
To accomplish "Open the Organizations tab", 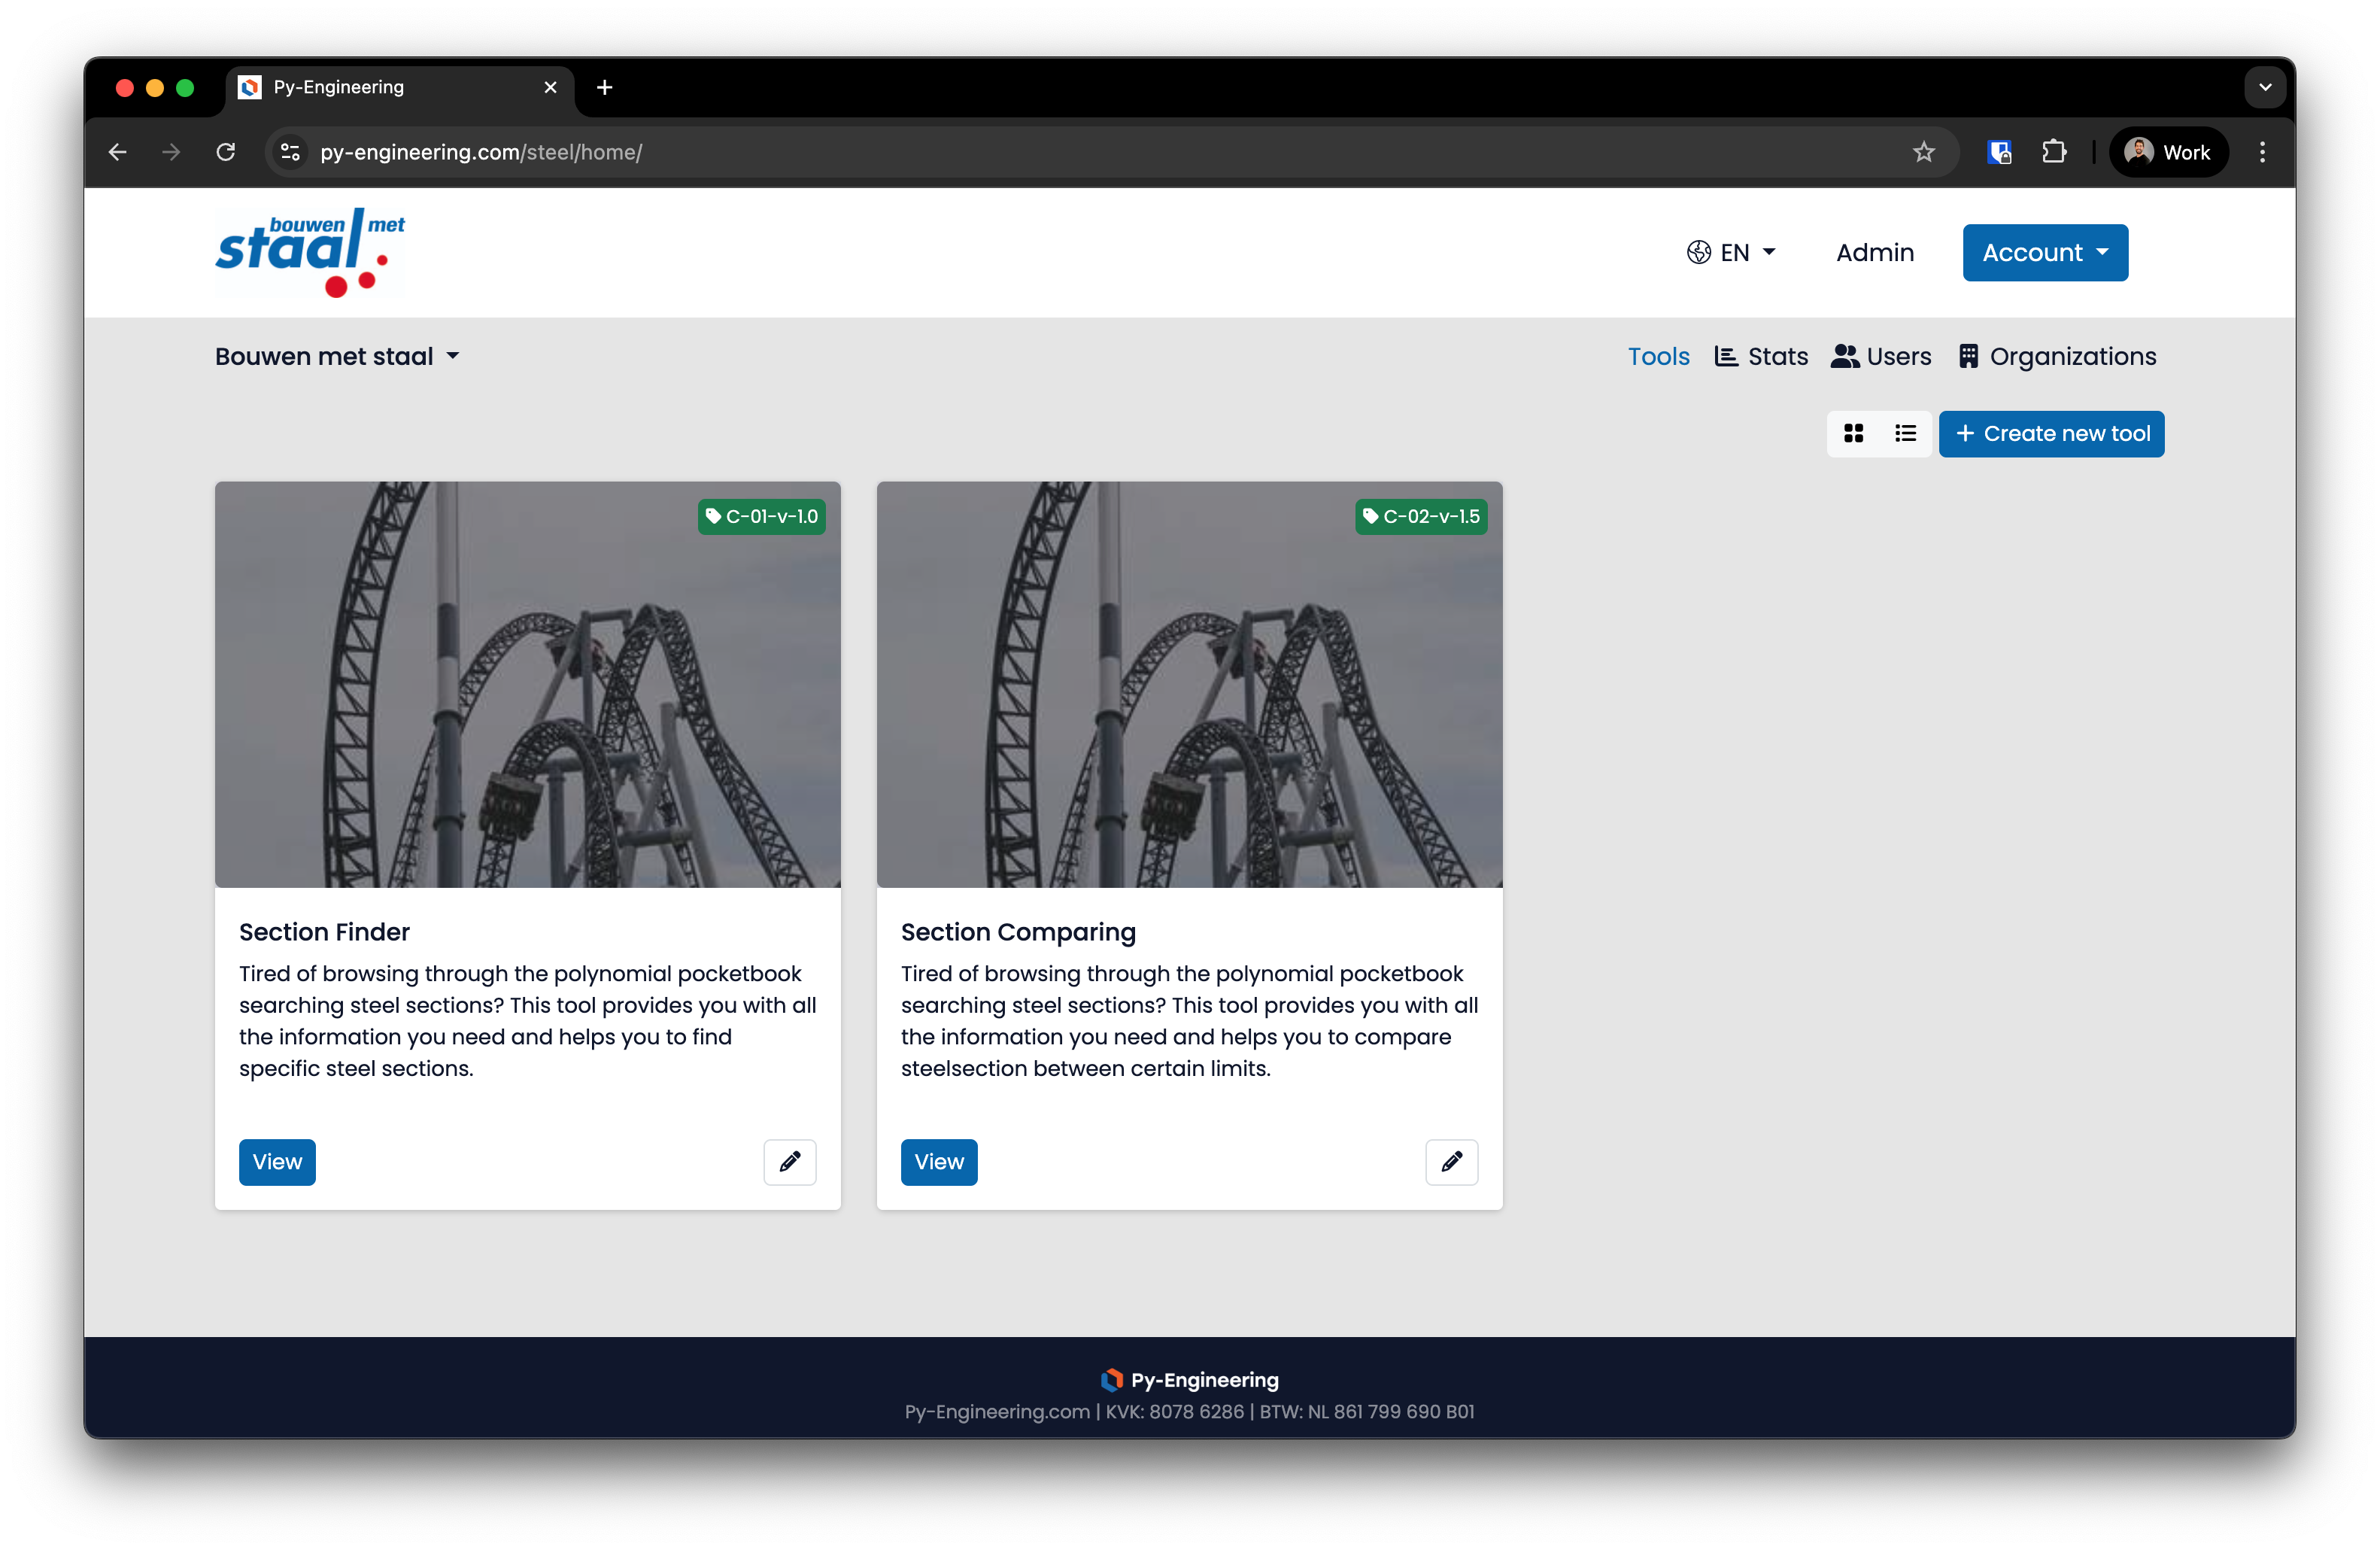I will tap(2057, 356).
